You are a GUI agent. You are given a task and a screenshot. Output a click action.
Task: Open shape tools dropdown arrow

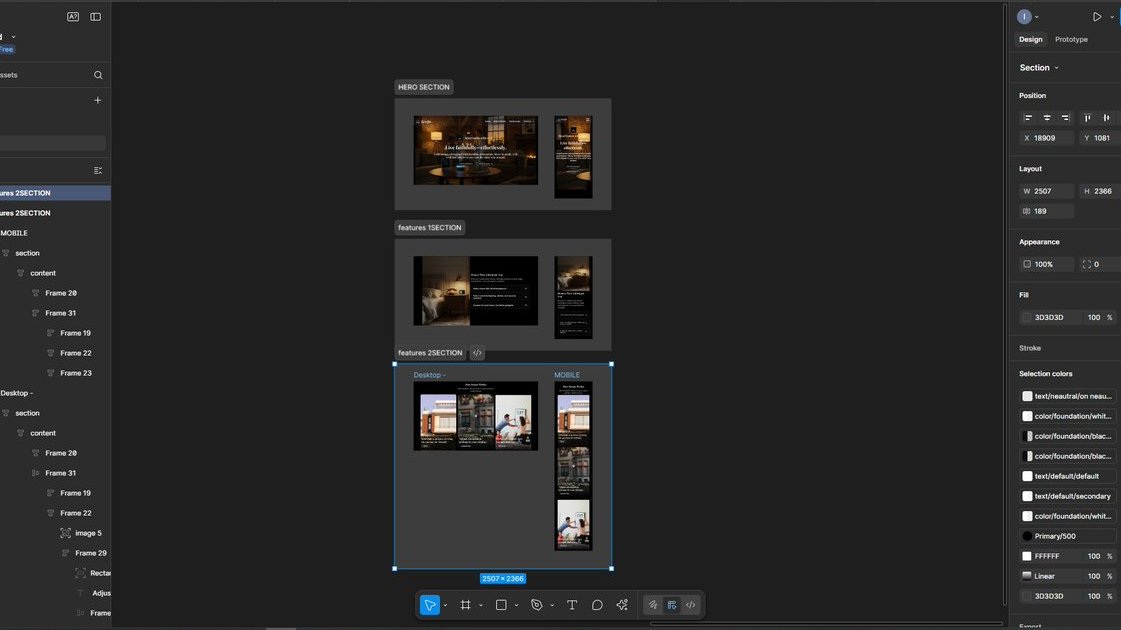516,606
